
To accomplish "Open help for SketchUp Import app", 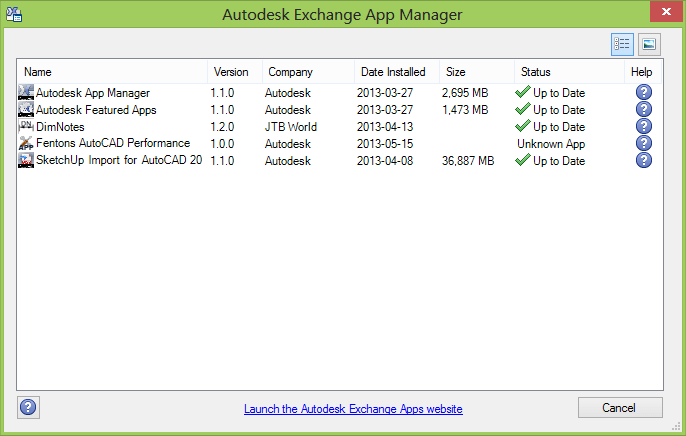I will coord(644,160).
